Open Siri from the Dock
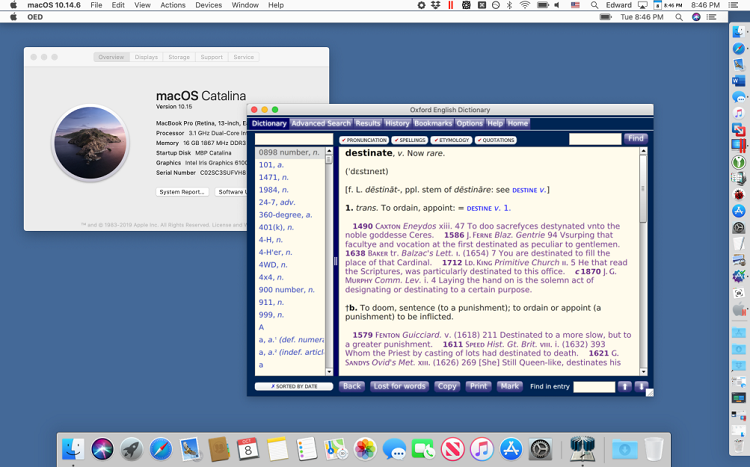This screenshot has width=750, height=467. pos(102,448)
